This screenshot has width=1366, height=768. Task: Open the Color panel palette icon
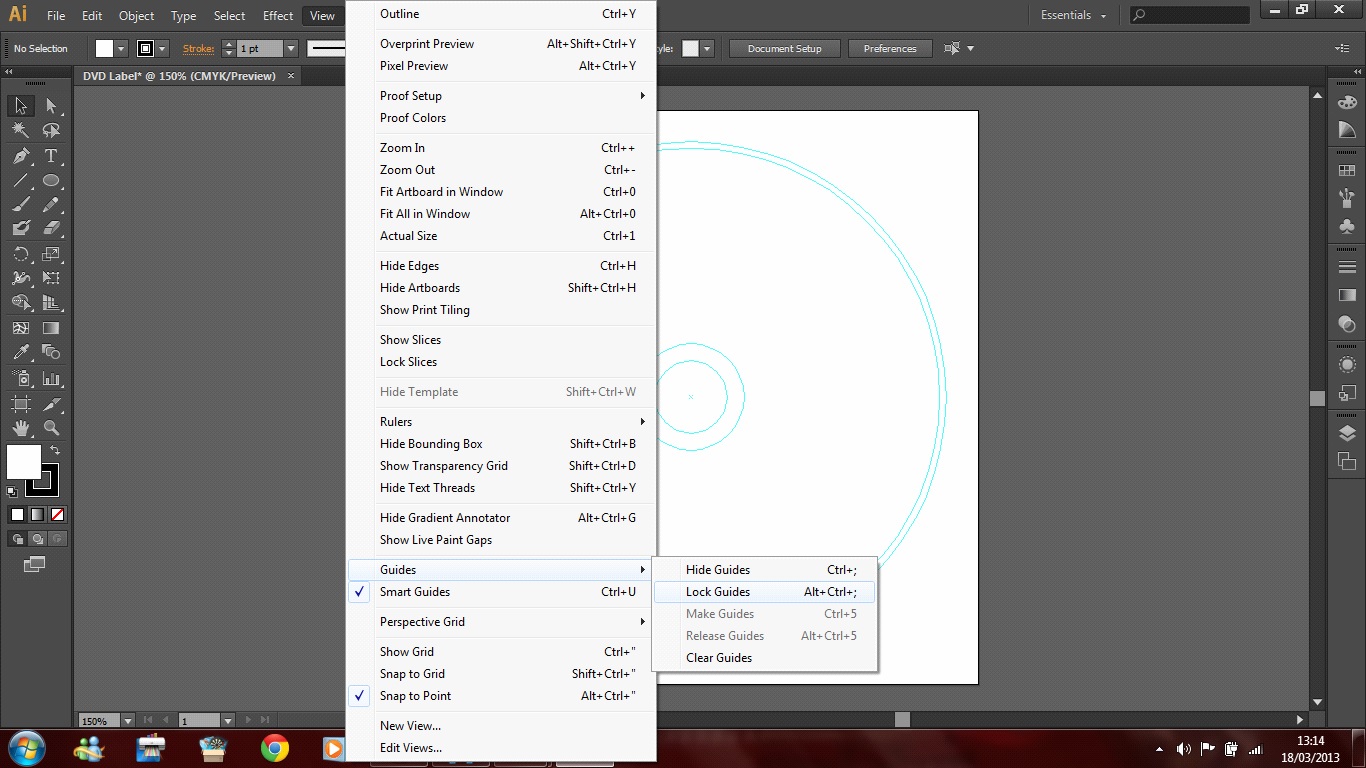coord(1347,103)
